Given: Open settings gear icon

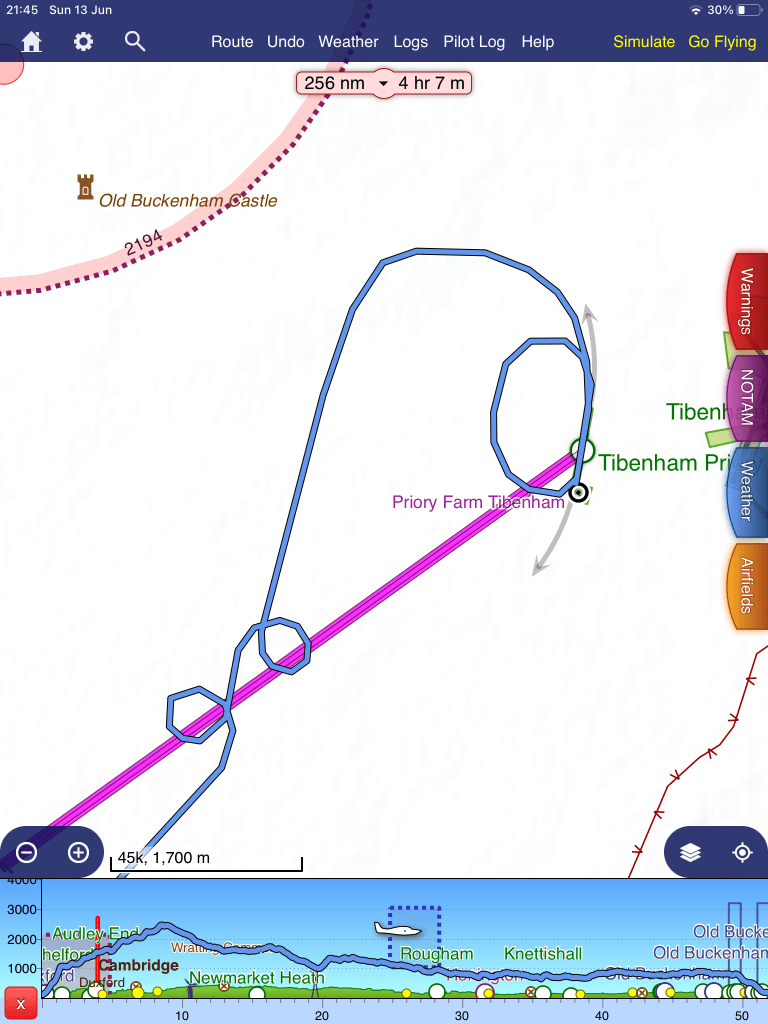Looking at the screenshot, I should click(83, 42).
